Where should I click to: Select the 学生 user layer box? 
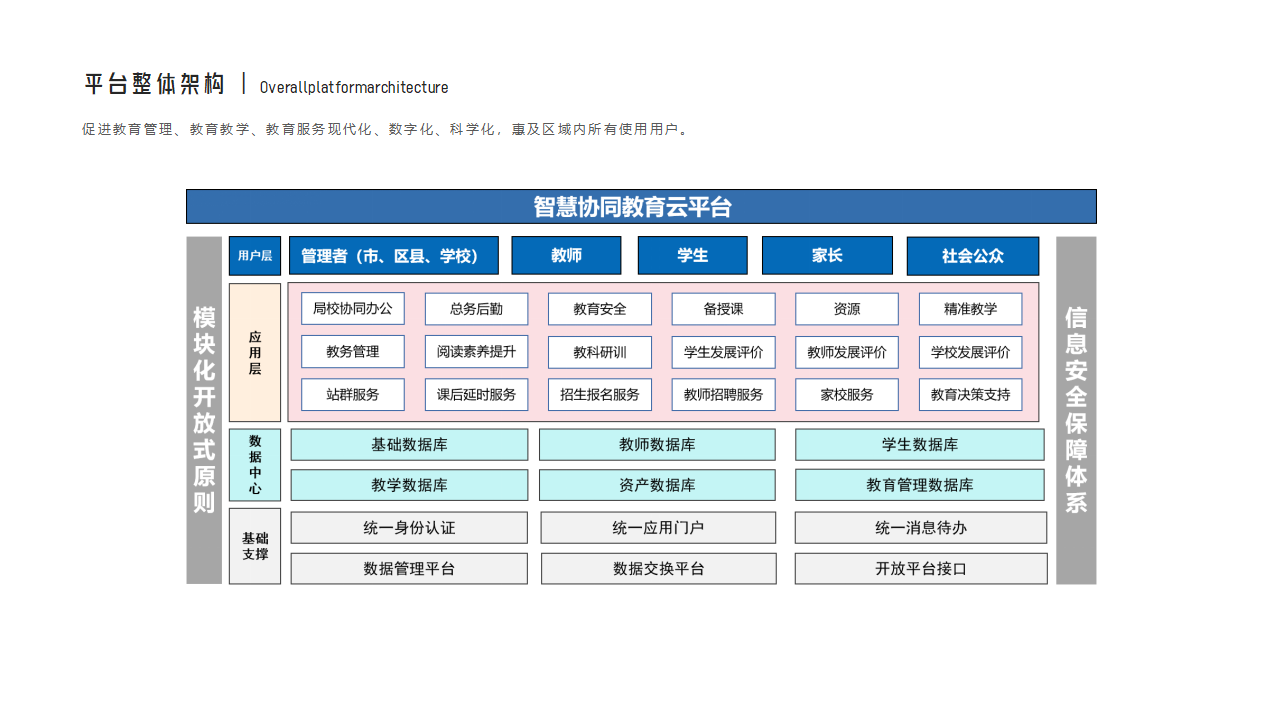click(692, 256)
